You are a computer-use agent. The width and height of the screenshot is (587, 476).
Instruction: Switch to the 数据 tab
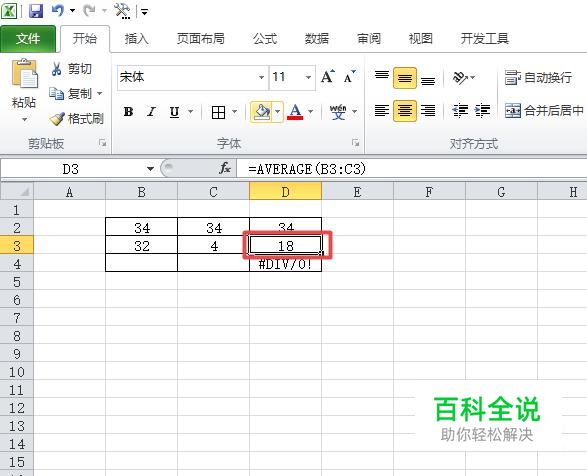tap(317, 39)
